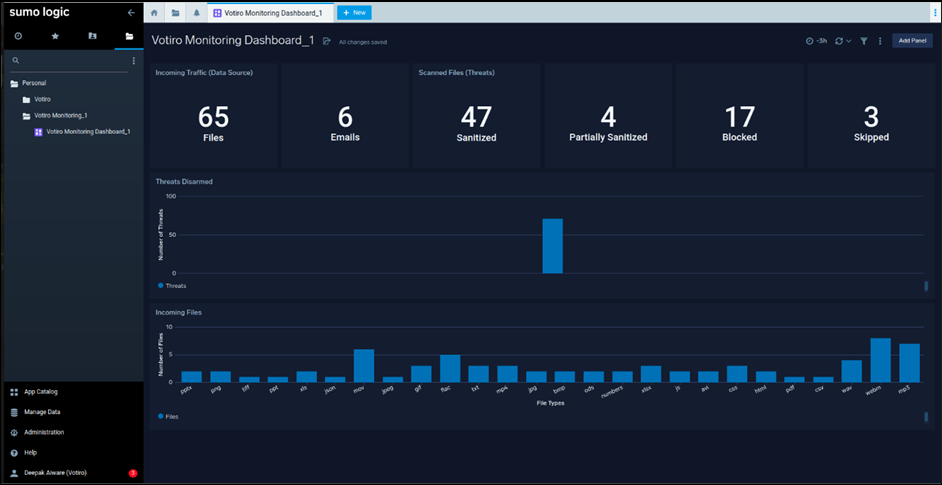Open the Favorites star tab in sidebar

[x=55, y=36]
